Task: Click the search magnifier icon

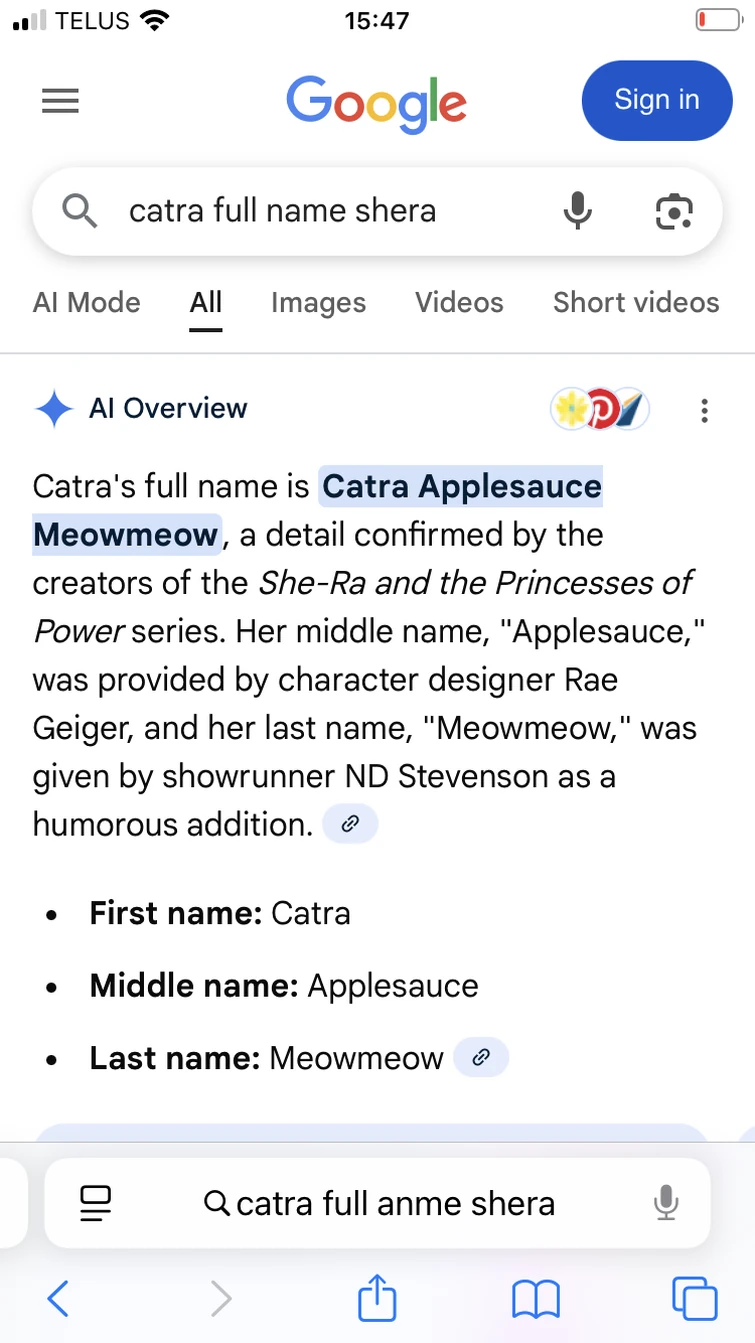Action: coord(79,211)
